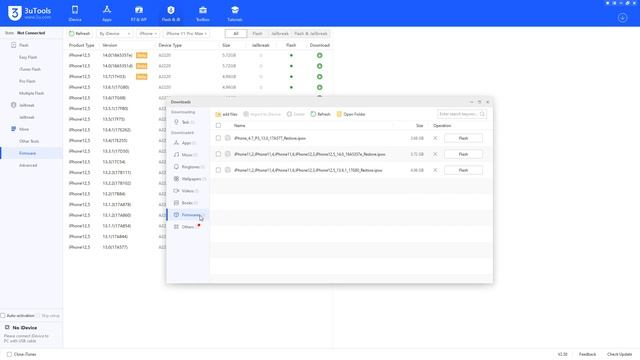Remove the 14.0_18A5357e firmware with X icon
The width and height of the screenshot is (640, 360).
(435, 154)
